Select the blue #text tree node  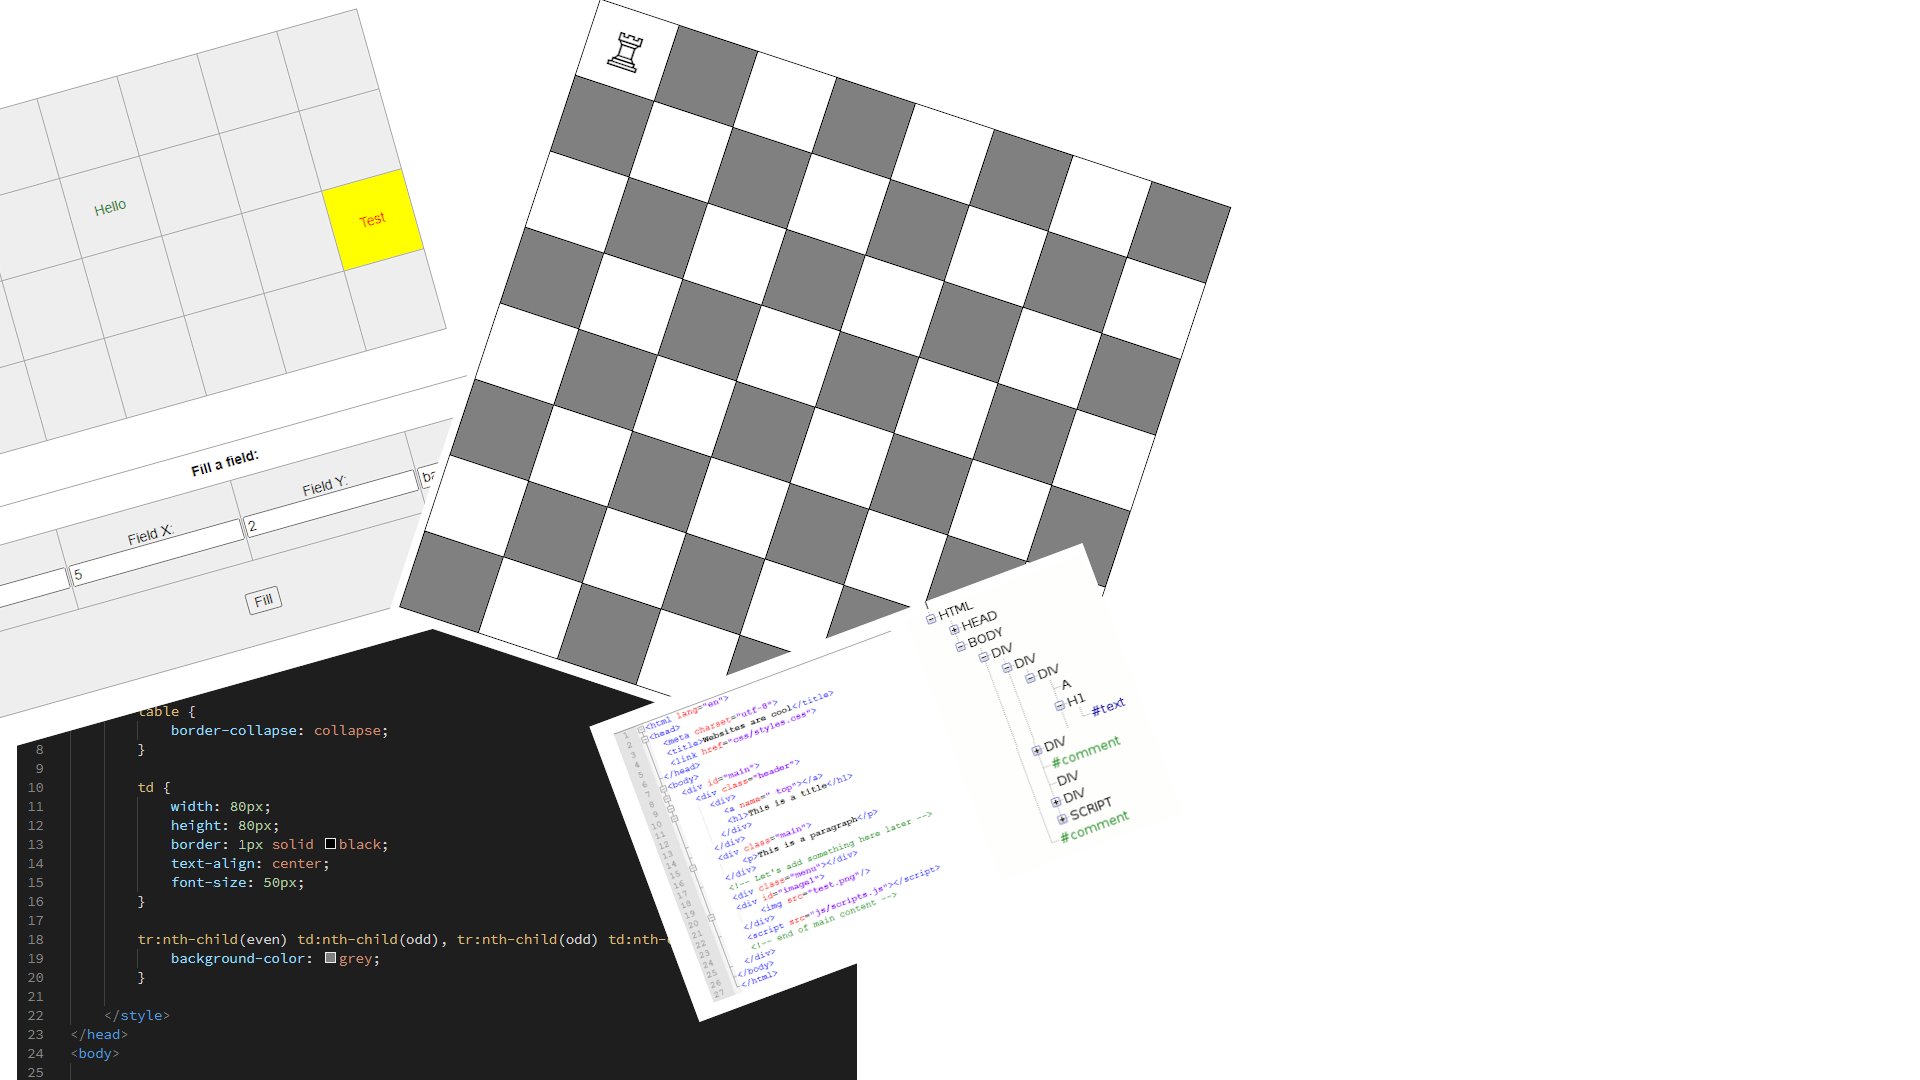click(1108, 706)
